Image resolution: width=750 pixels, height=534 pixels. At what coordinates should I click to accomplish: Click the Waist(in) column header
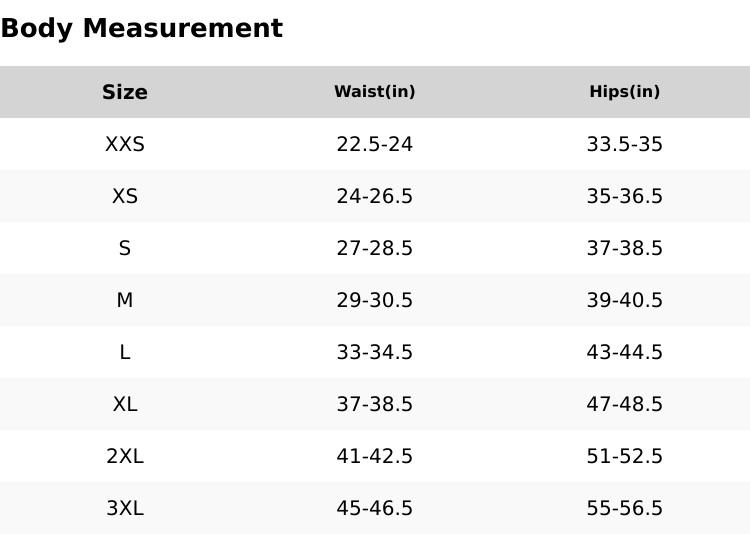375,92
